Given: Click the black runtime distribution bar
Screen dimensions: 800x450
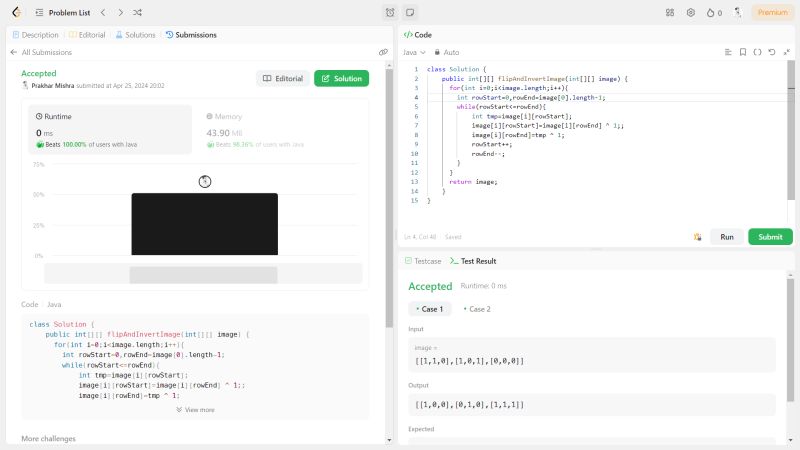Looking at the screenshot, I should 205,224.
